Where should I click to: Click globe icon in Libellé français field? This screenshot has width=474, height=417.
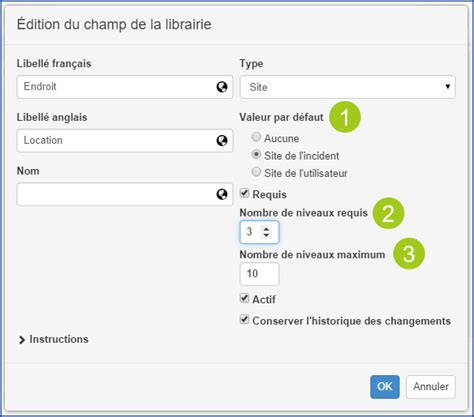[x=222, y=87]
